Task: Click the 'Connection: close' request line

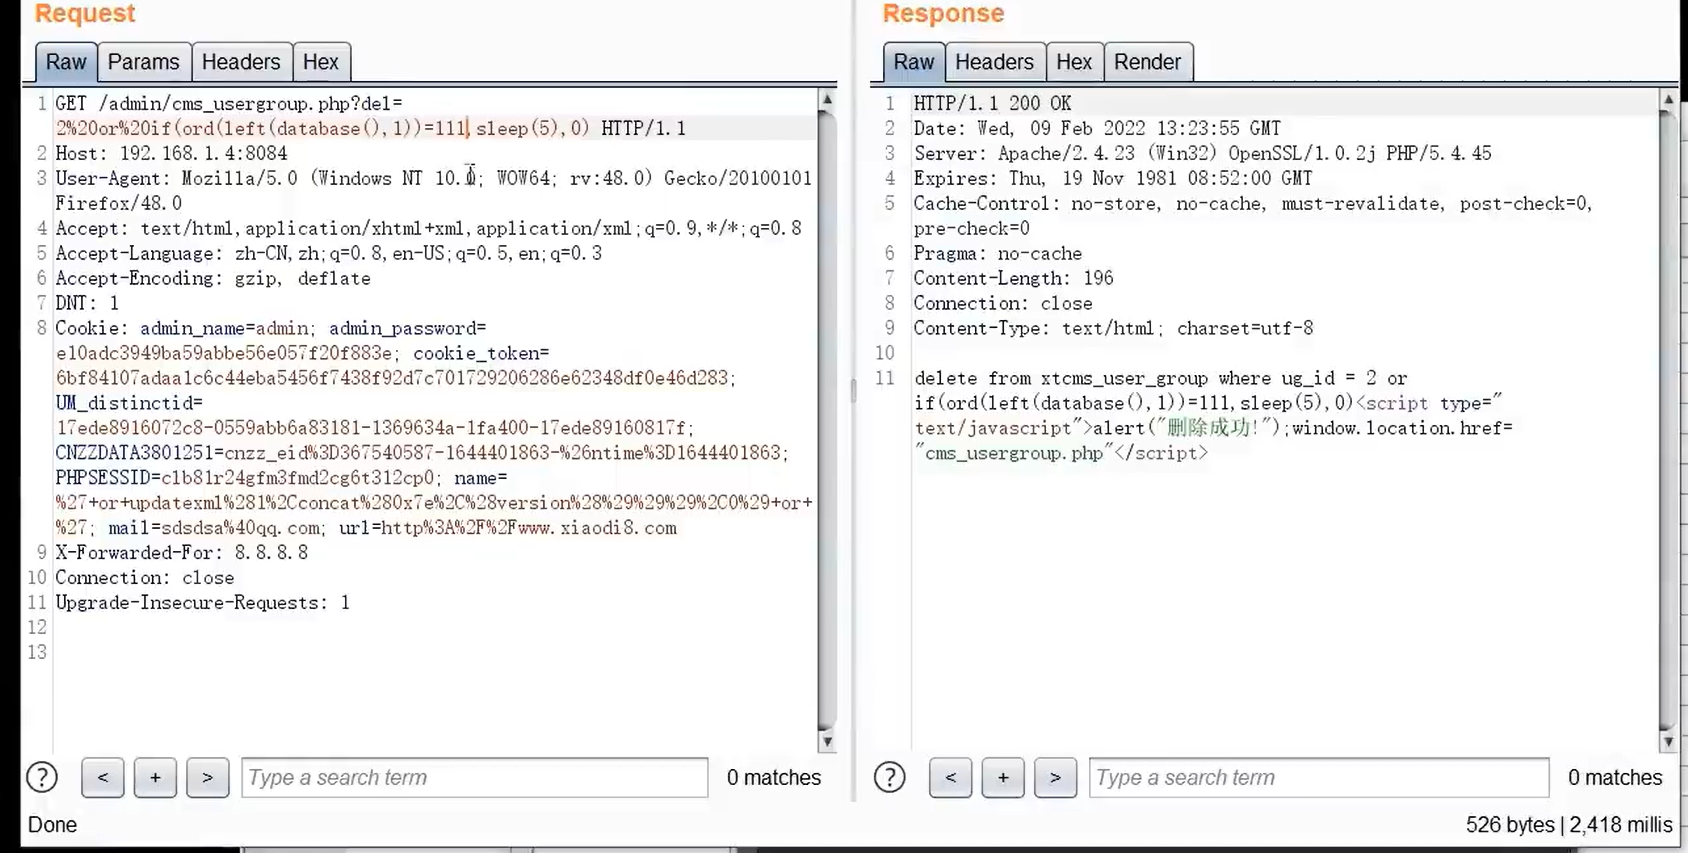Action: tap(145, 577)
